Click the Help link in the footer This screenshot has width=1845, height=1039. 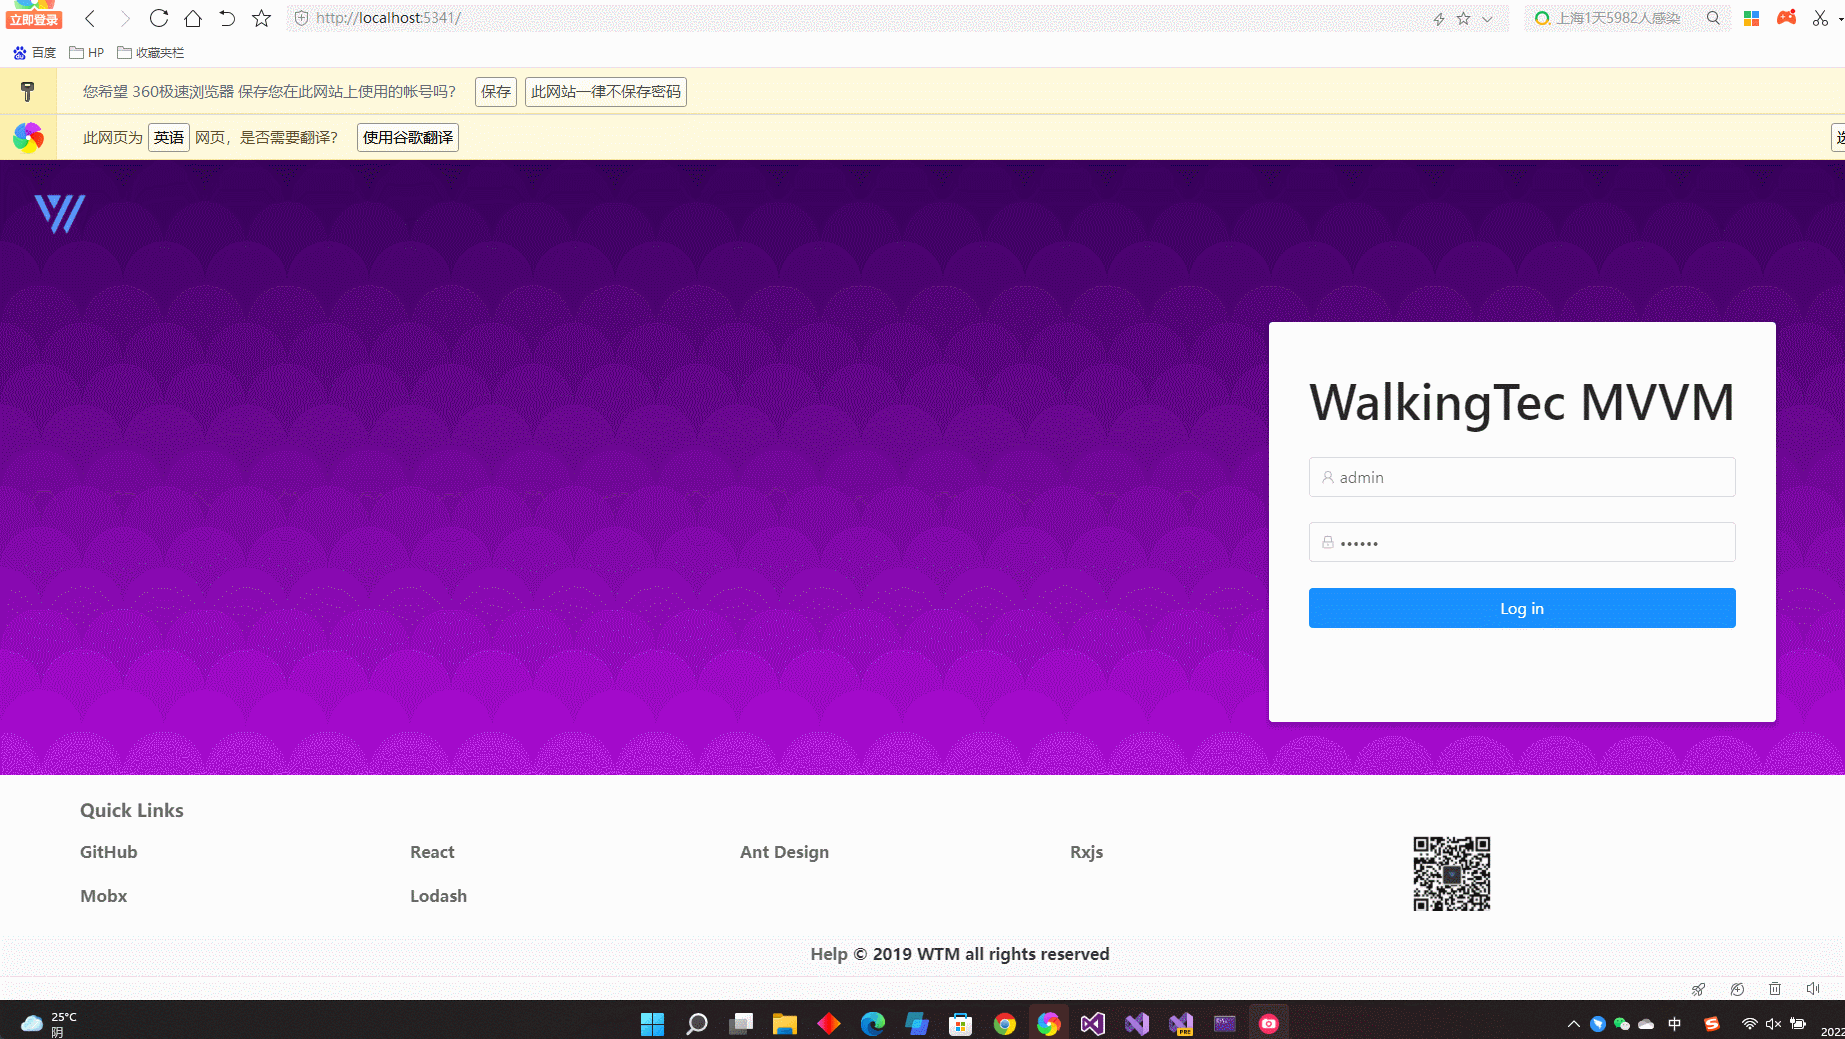829,954
